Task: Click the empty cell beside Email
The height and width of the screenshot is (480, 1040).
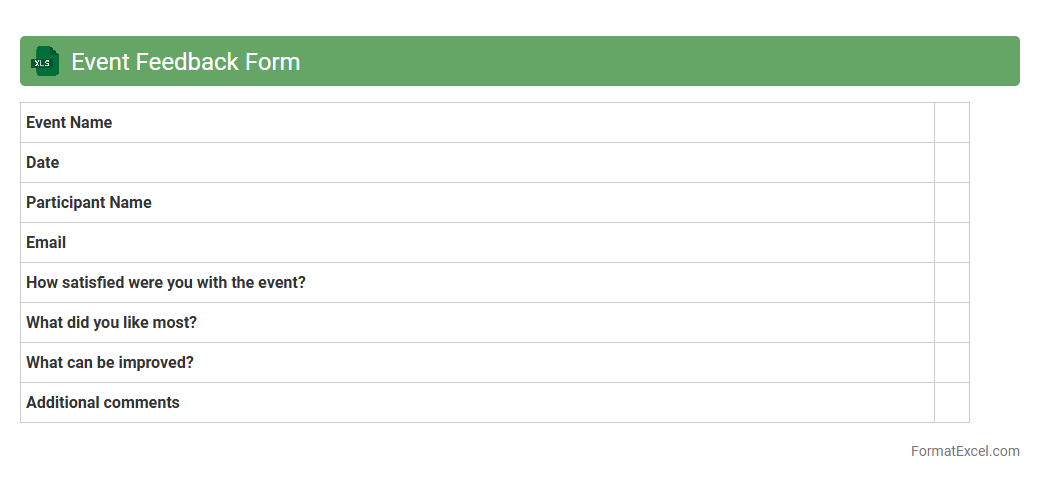Action: pos(952,243)
